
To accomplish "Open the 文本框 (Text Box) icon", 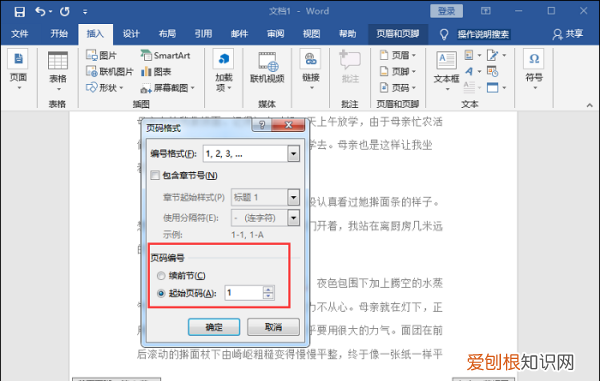I will click(446, 61).
